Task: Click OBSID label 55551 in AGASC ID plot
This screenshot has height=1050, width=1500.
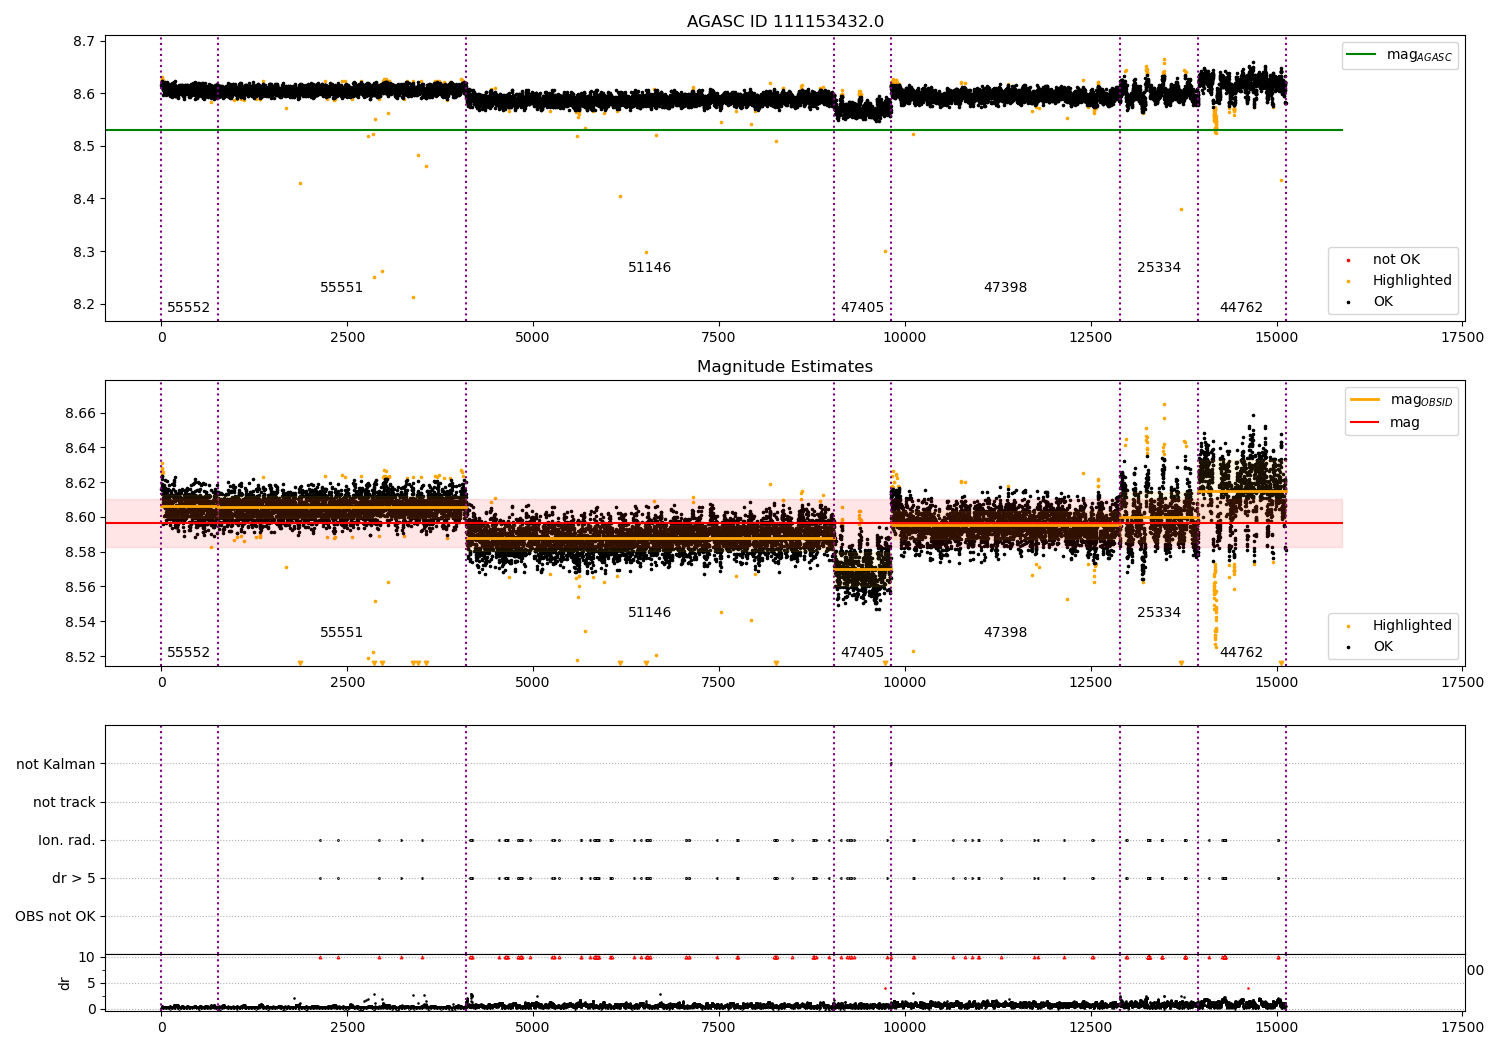Action: [342, 287]
